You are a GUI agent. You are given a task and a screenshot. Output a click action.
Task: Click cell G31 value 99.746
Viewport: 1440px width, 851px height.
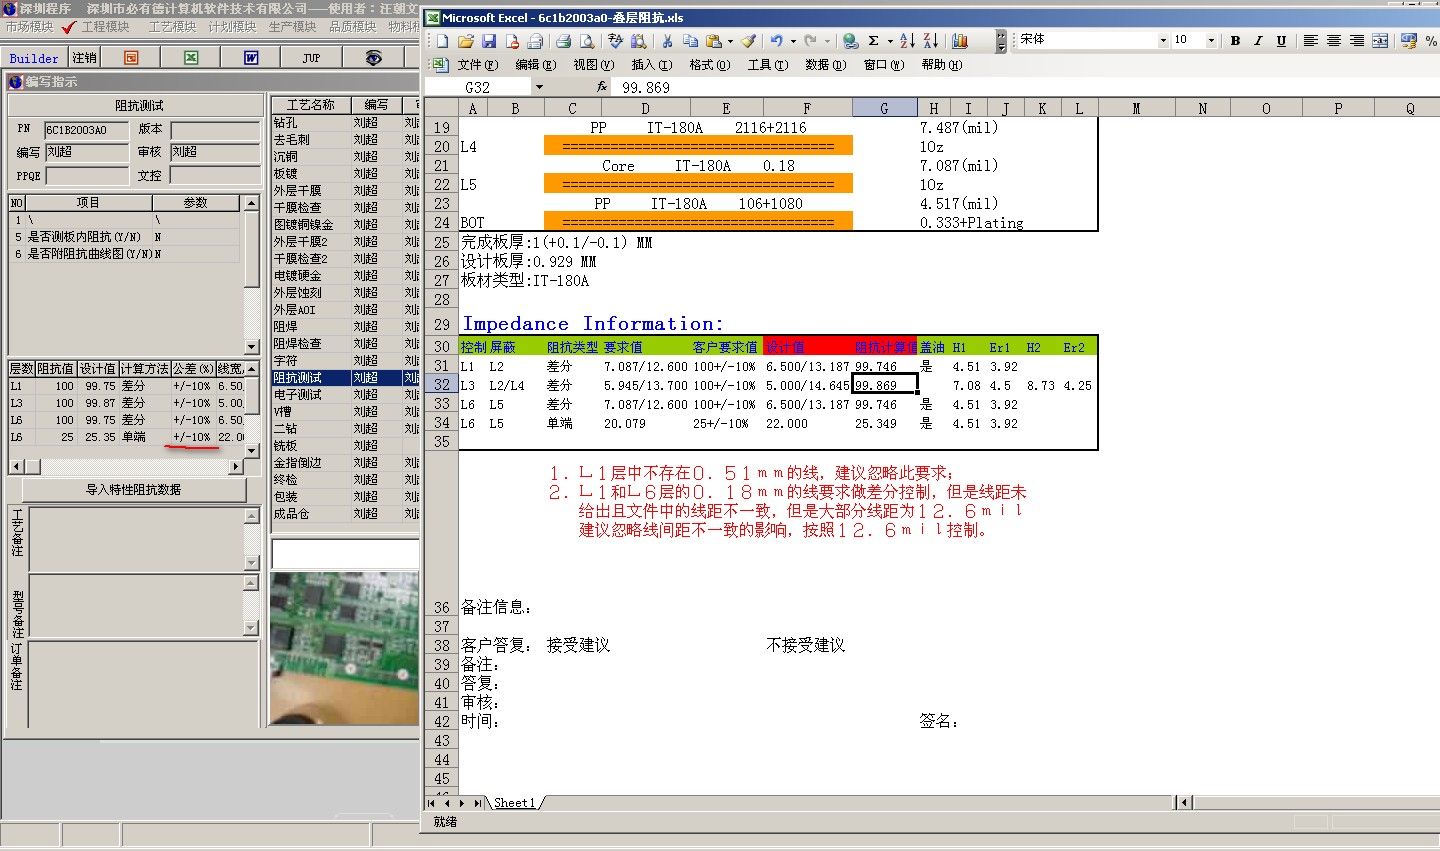pyautogui.click(x=885, y=366)
